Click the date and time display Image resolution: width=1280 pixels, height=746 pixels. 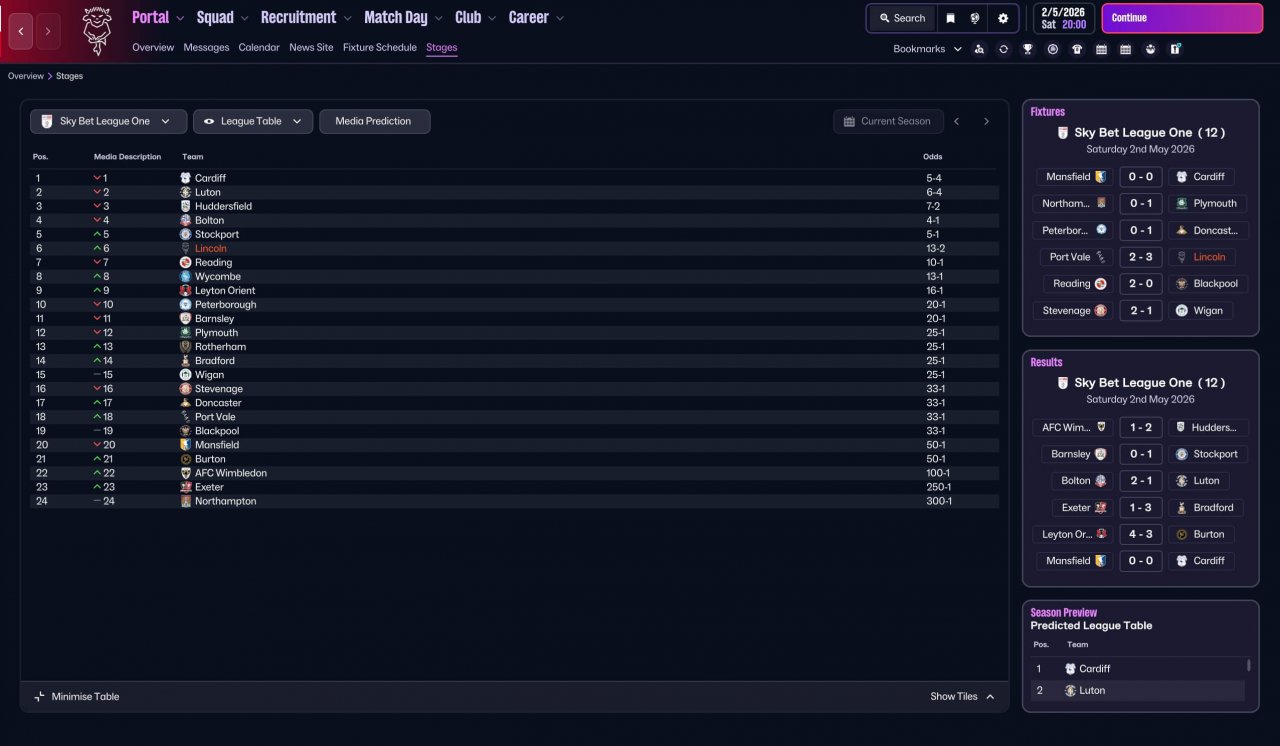coord(1063,18)
